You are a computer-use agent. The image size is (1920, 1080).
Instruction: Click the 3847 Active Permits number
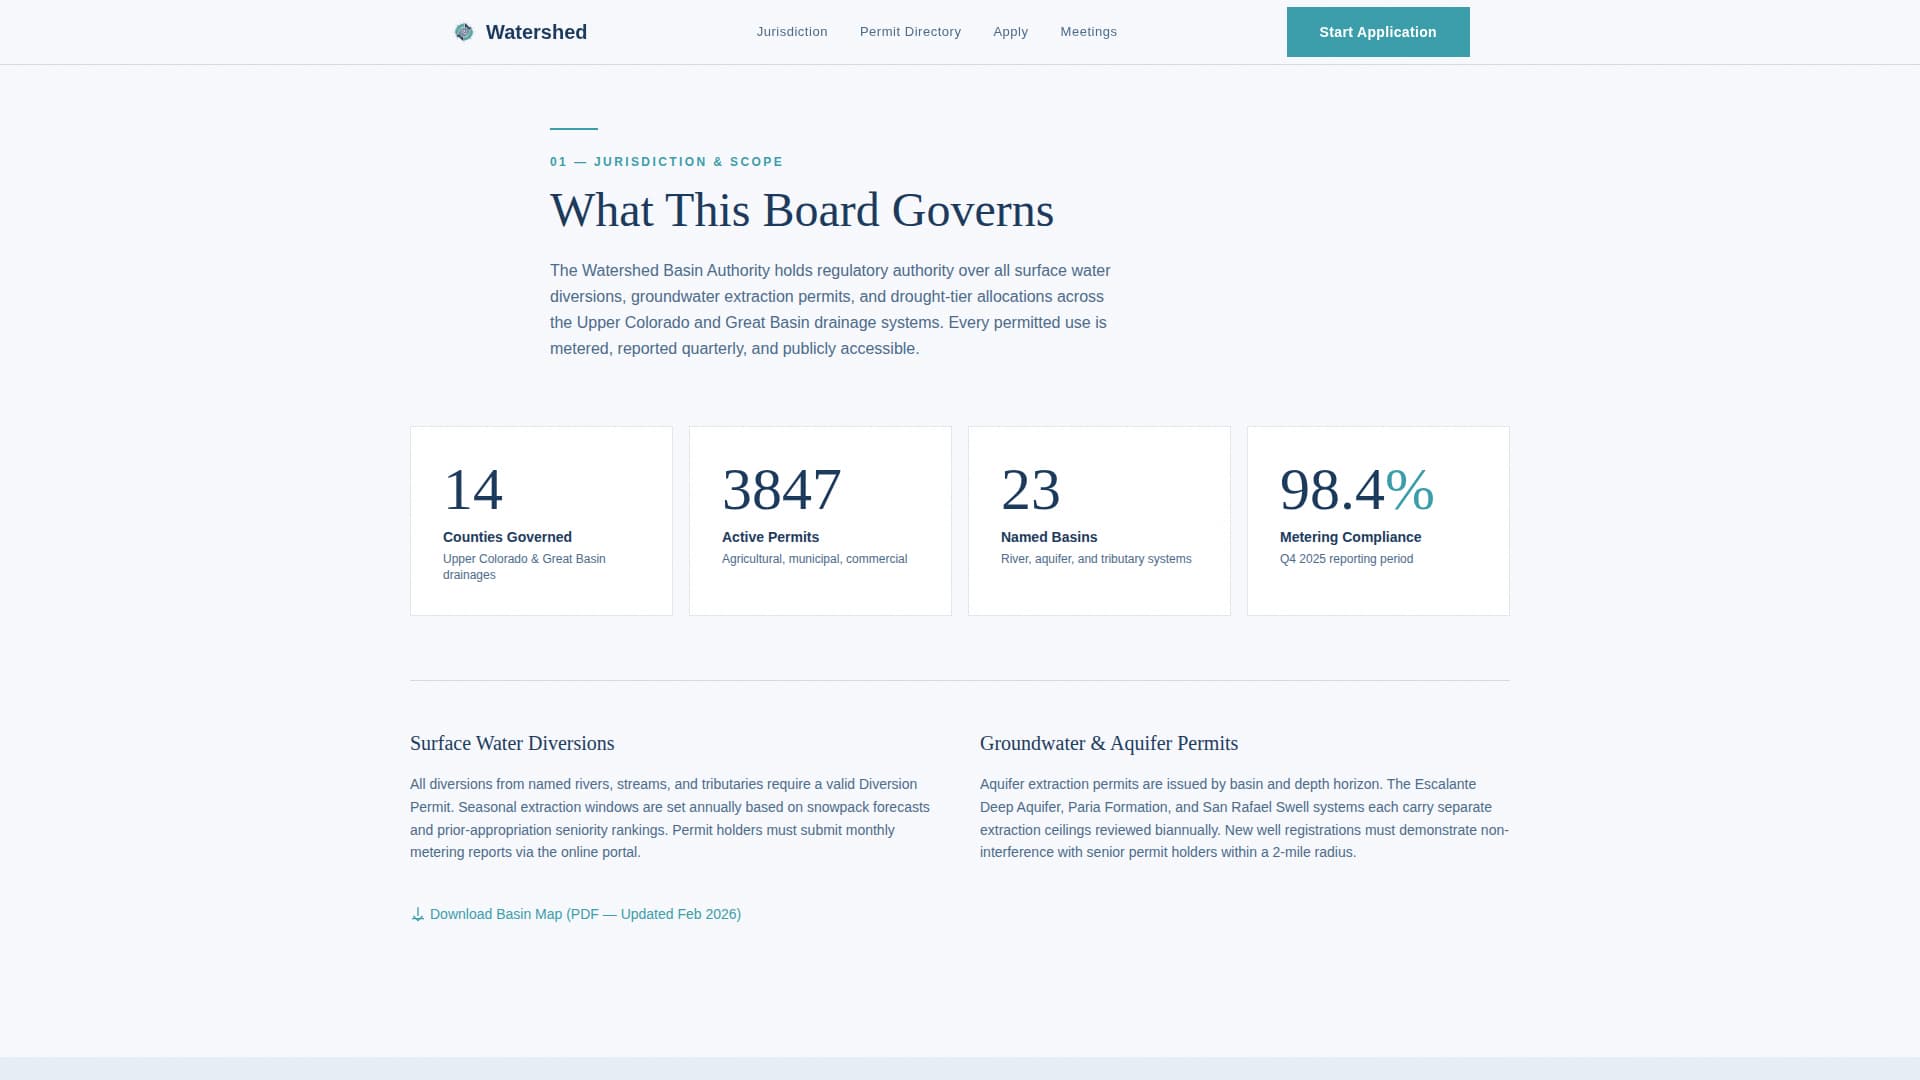(781, 490)
